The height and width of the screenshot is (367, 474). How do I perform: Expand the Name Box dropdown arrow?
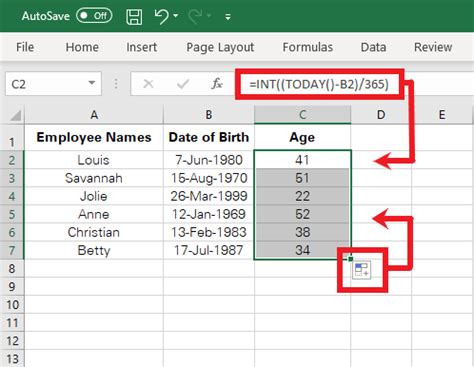click(x=92, y=83)
